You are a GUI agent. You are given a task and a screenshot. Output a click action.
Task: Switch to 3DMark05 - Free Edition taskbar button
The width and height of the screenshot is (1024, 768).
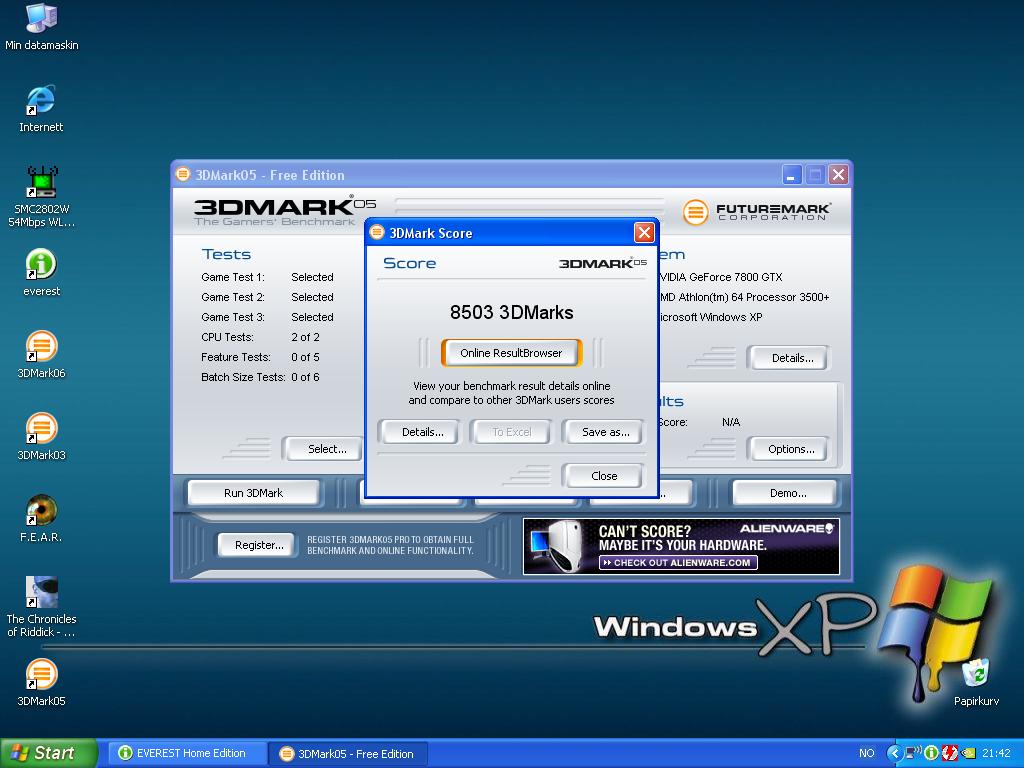pyautogui.click(x=349, y=754)
